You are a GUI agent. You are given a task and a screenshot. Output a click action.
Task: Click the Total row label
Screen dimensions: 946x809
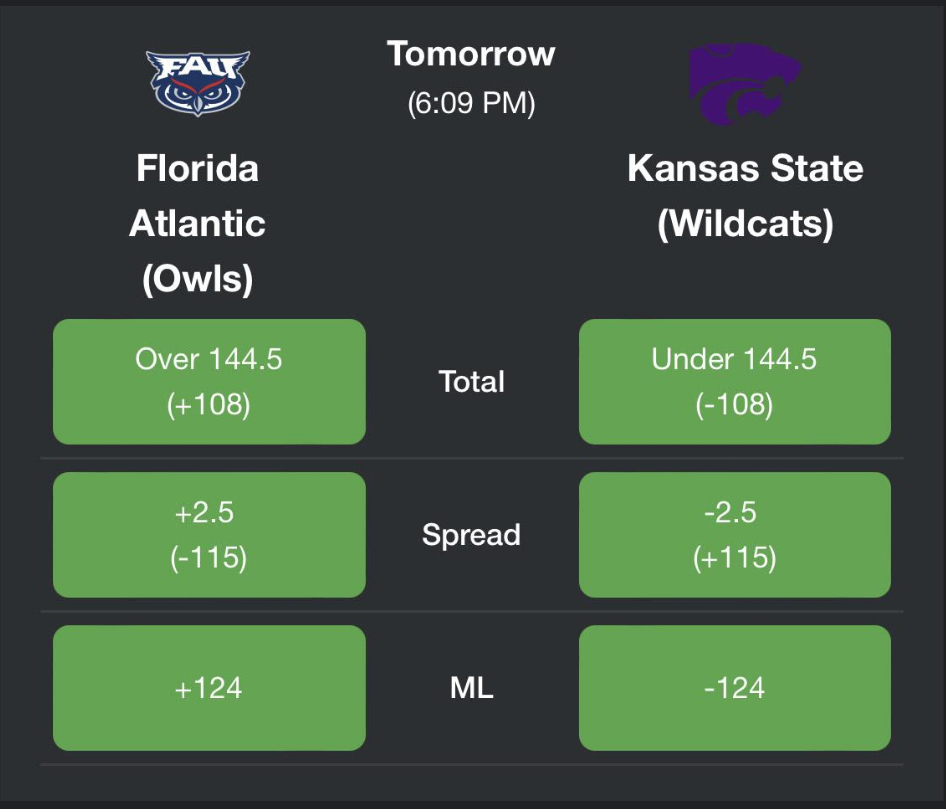[471, 382]
